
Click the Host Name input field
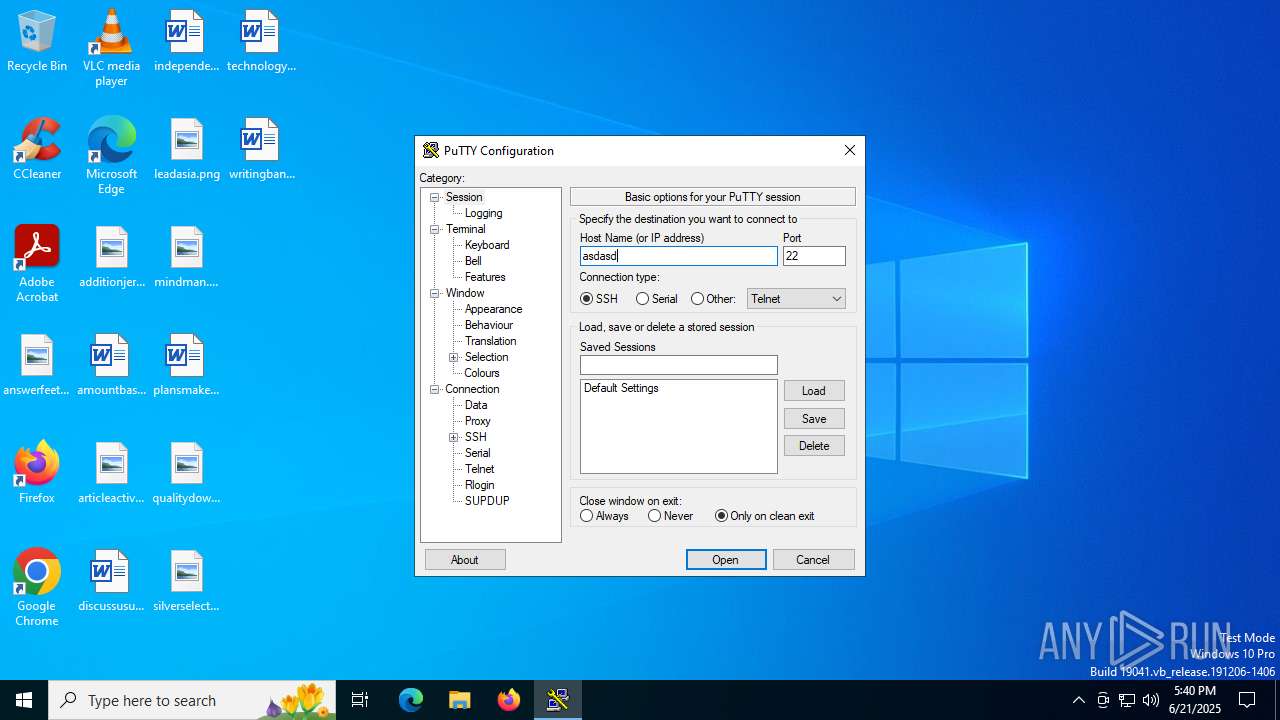point(679,256)
